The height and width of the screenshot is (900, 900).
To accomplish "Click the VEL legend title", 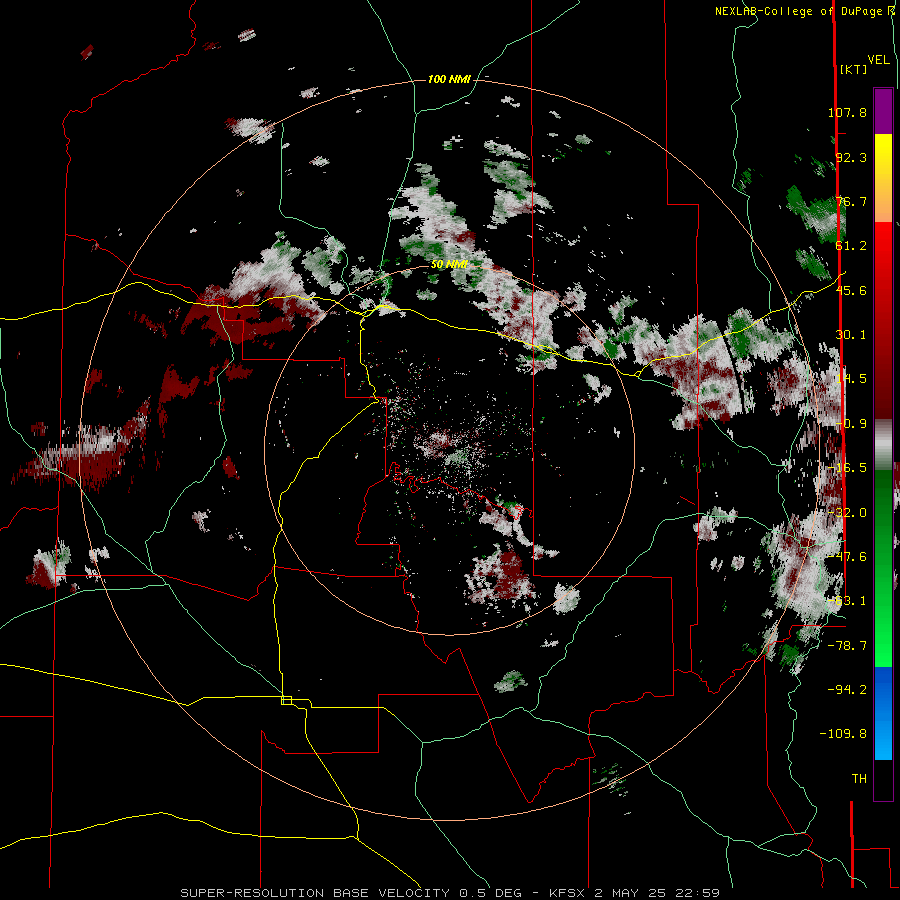I will point(879,60).
